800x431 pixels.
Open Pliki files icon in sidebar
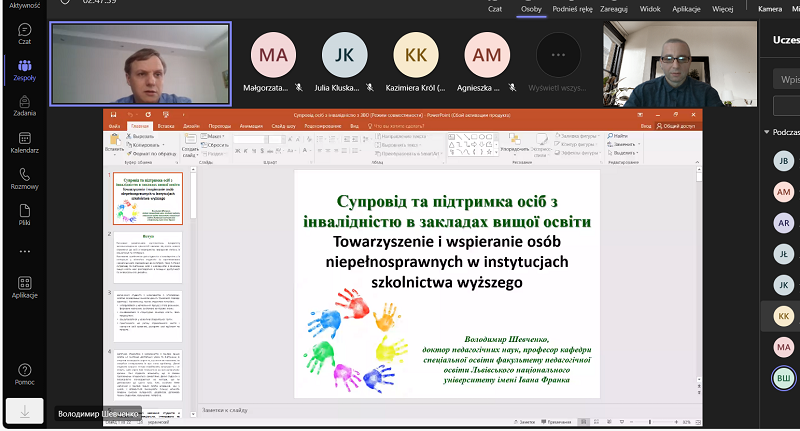point(24,215)
